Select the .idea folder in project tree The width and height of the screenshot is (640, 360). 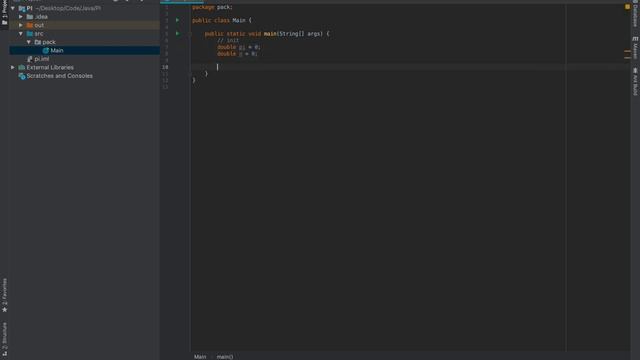coord(84,17)
